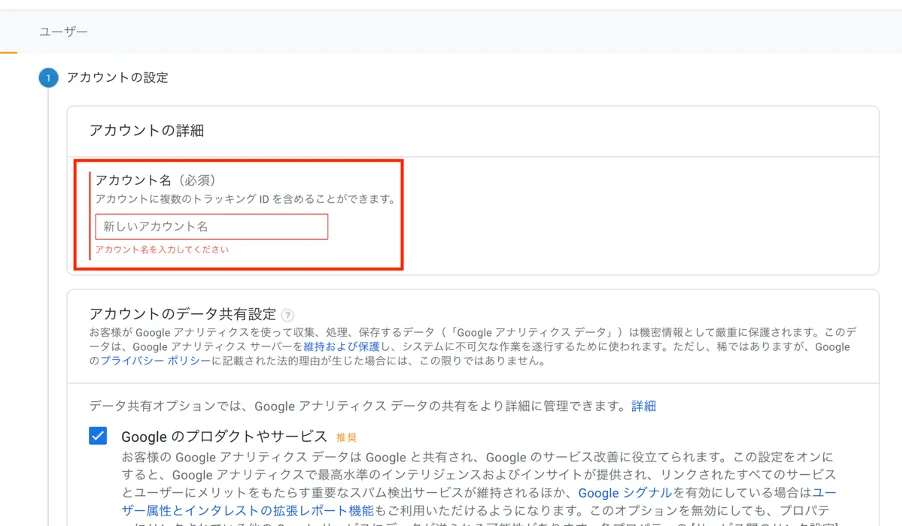This screenshot has height=526, width=902.
Task: Click the blue step 1 circle icon
Action: coord(48,78)
